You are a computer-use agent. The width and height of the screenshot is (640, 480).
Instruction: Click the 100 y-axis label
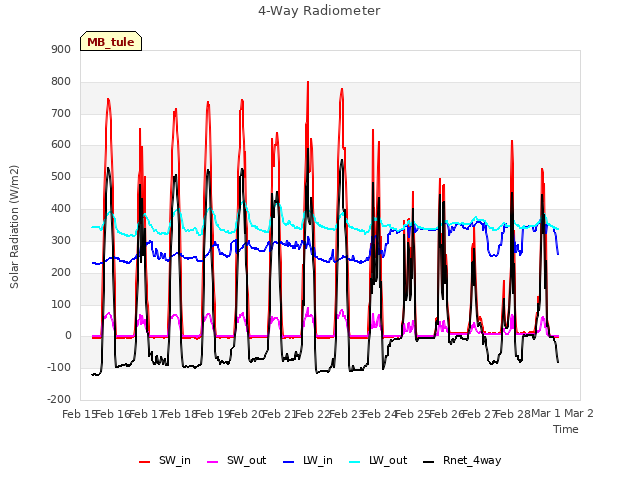tap(61, 304)
